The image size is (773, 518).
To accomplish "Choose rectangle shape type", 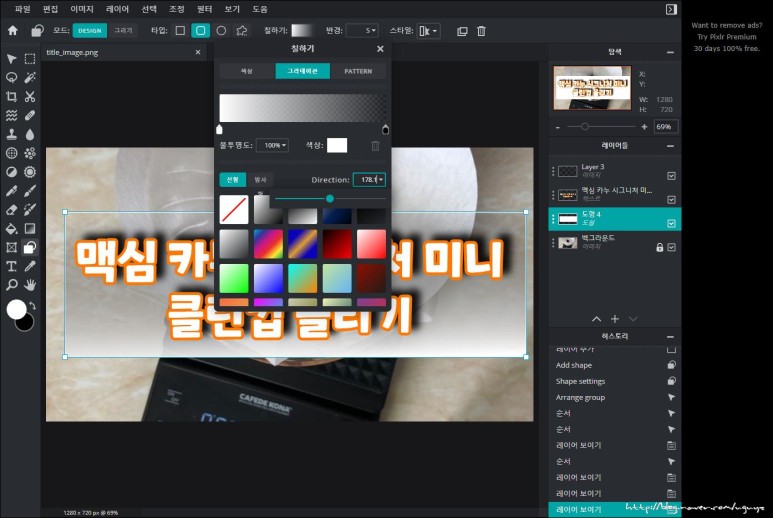I will 180,31.
